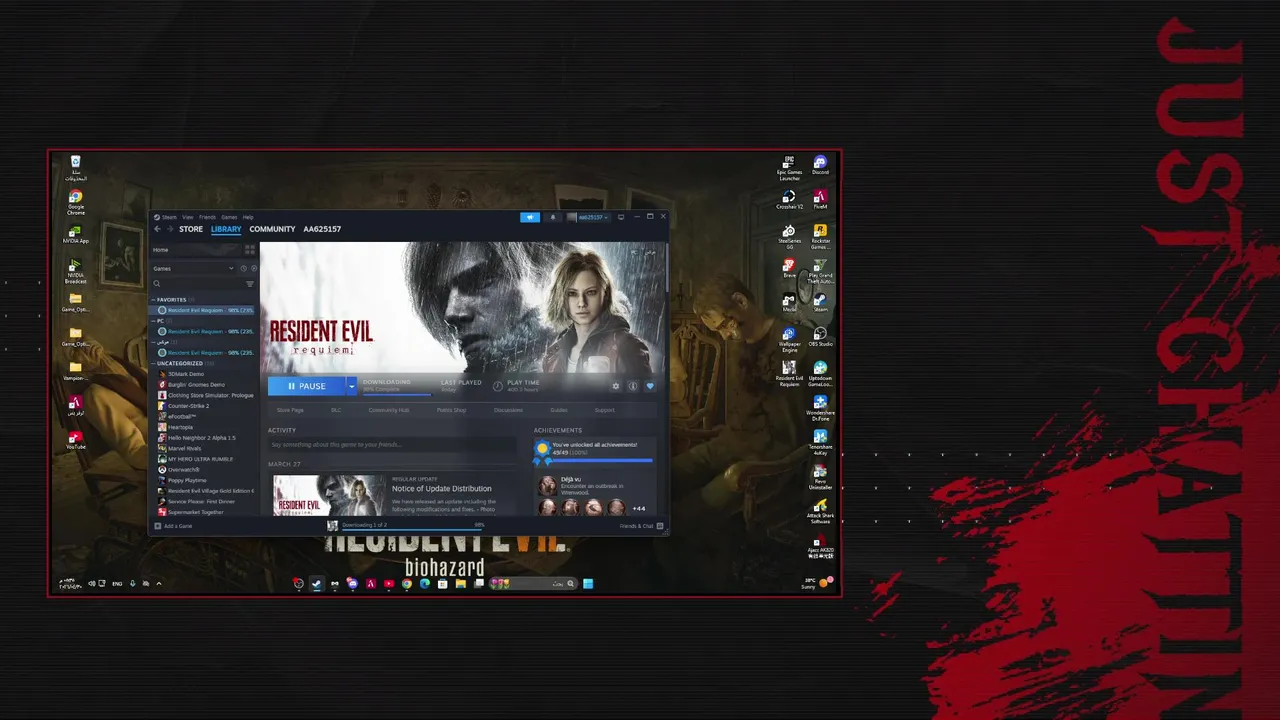Pause the Resident Evil Requiem download
The width and height of the screenshot is (1280, 720).
(307, 386)
